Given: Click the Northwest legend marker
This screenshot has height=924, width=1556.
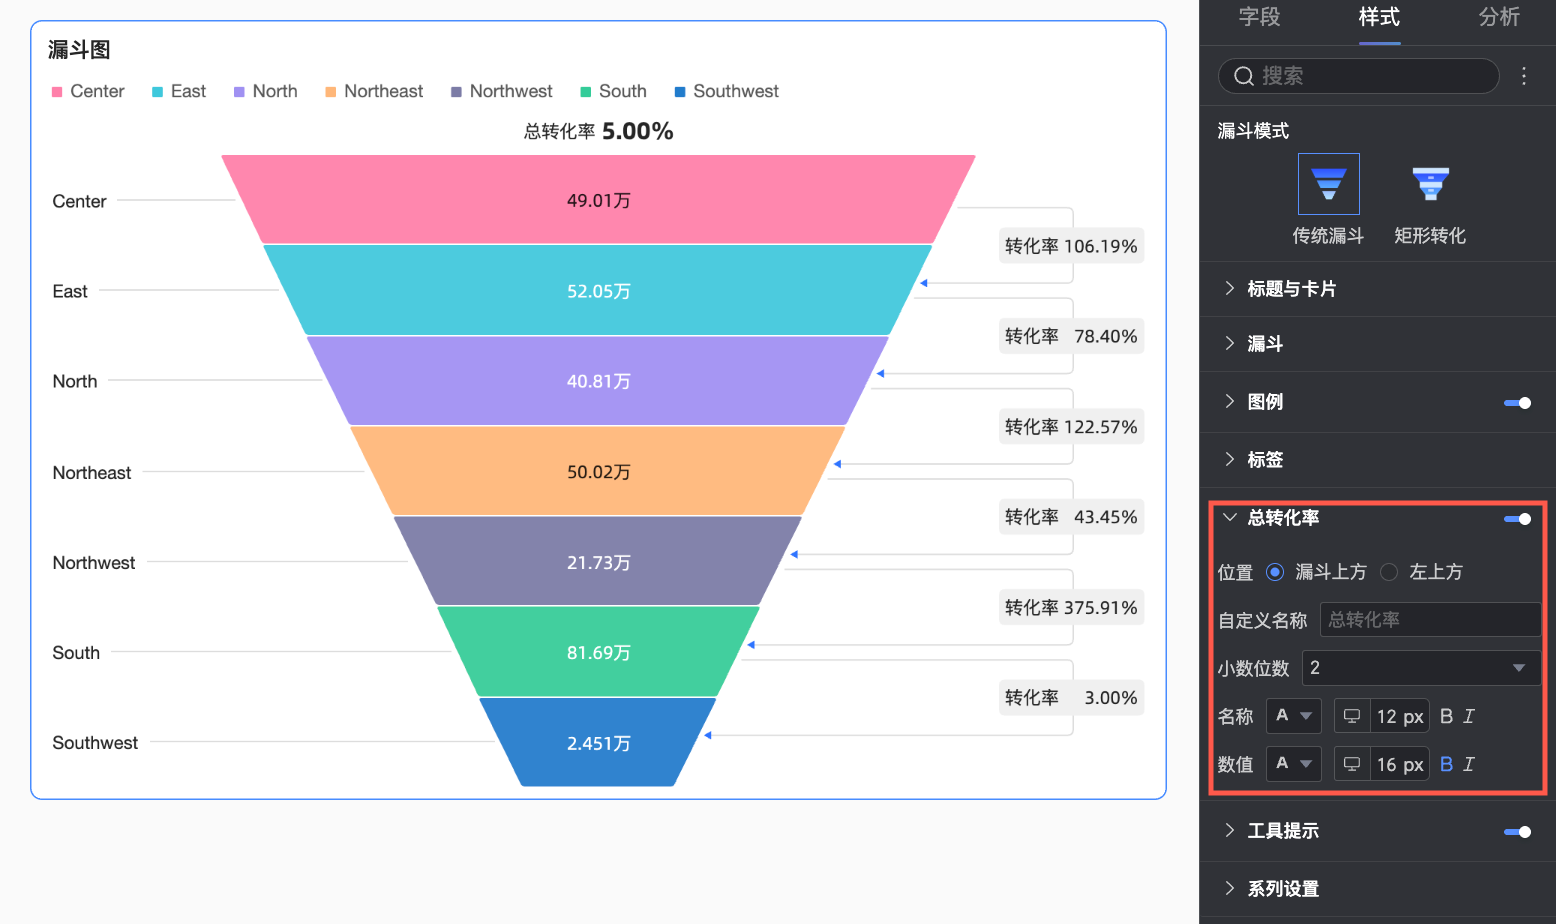Looking at the screenshot, I should click(456, 92).
